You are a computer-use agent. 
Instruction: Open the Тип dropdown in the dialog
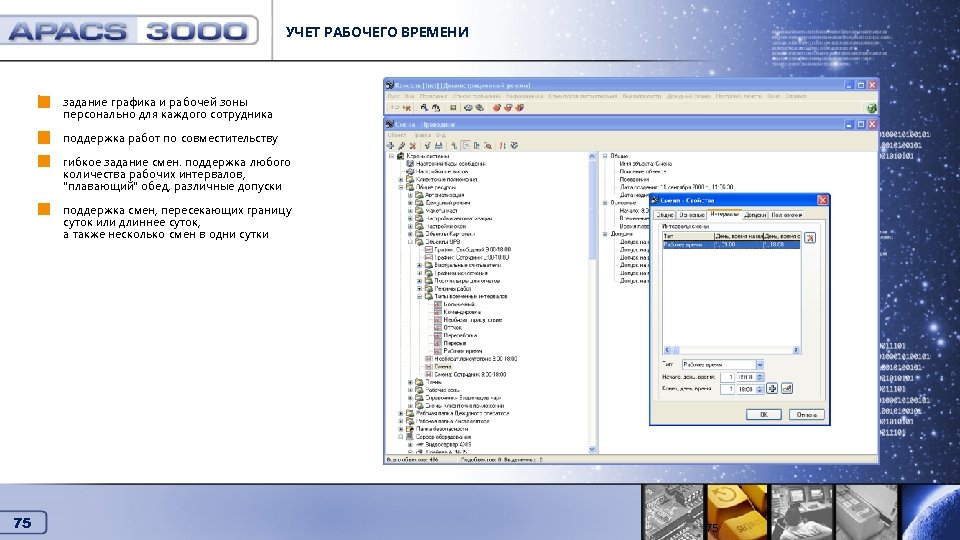pos(759,365)
